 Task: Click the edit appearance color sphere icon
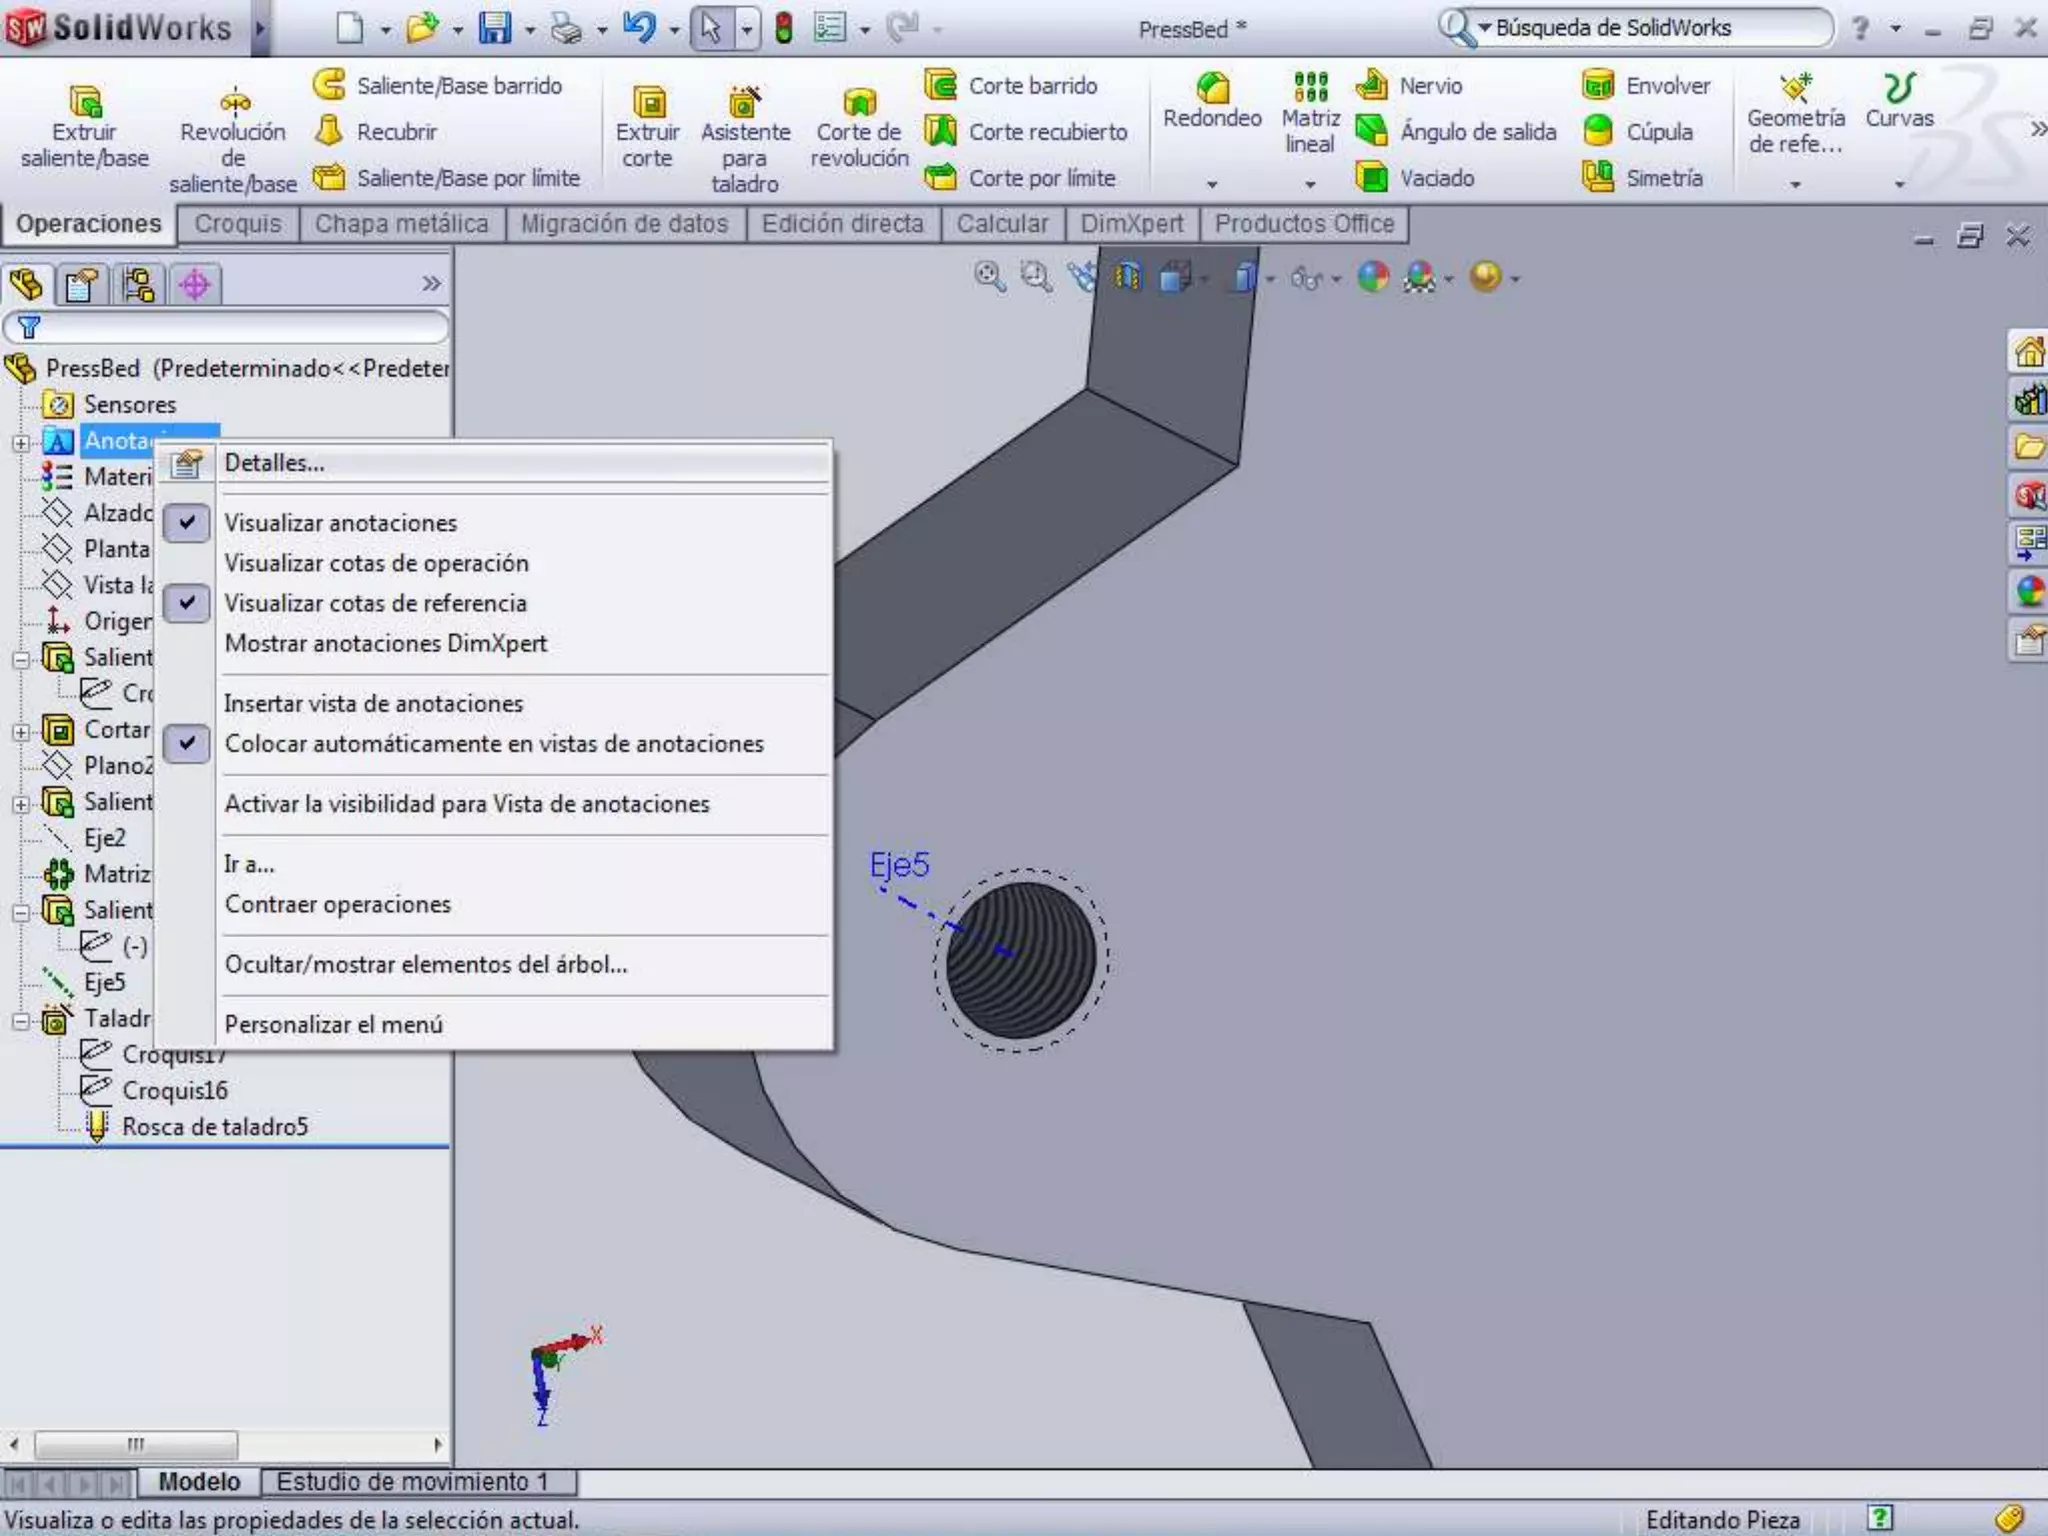[1373, 277]
